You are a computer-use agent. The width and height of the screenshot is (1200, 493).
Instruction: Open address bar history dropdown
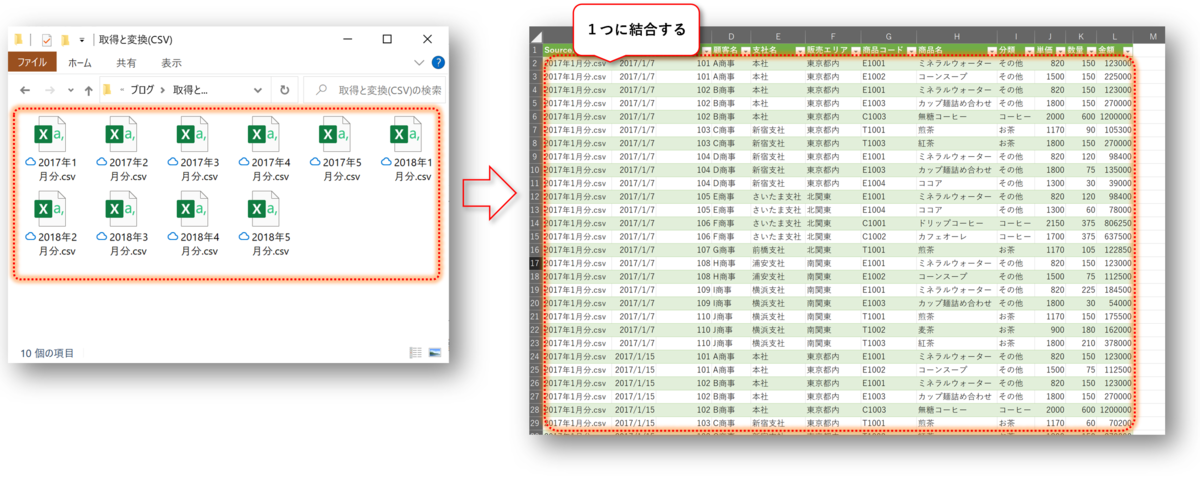click(x=259, y=90)
